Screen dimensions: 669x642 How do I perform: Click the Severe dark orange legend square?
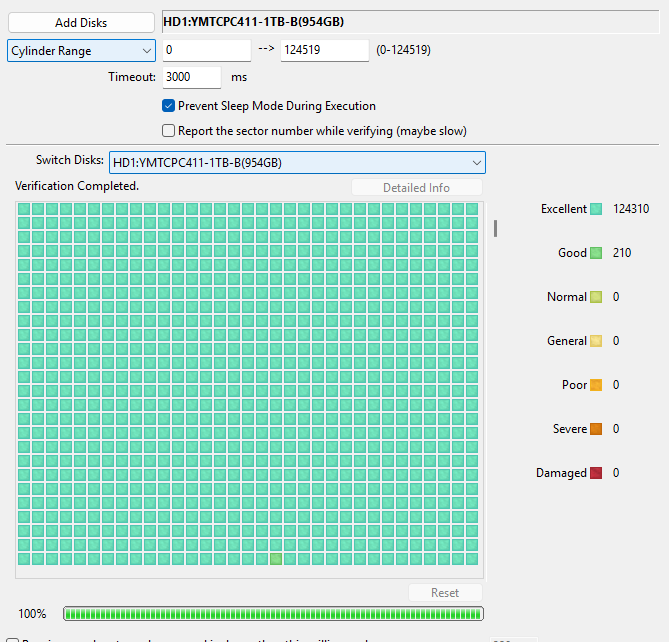click(596, 430)
